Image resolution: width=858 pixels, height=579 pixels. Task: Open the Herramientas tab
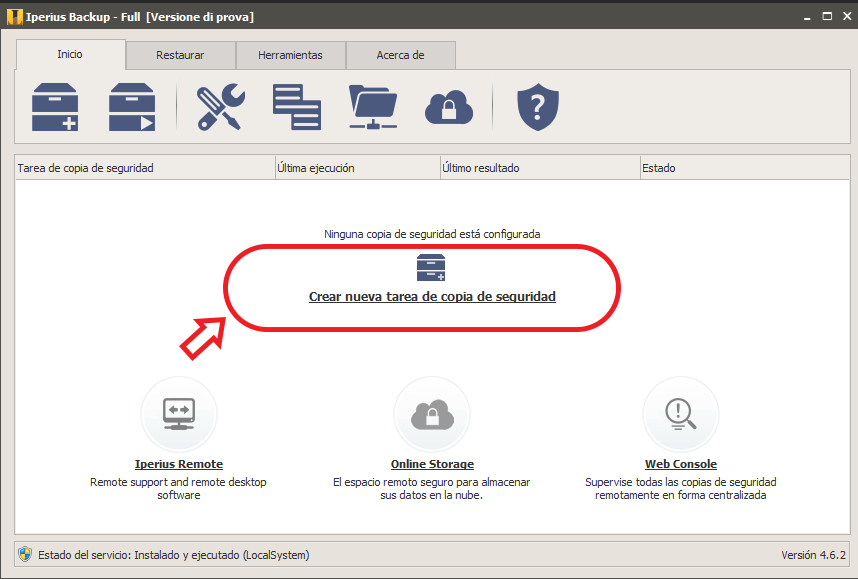[291, 55]
